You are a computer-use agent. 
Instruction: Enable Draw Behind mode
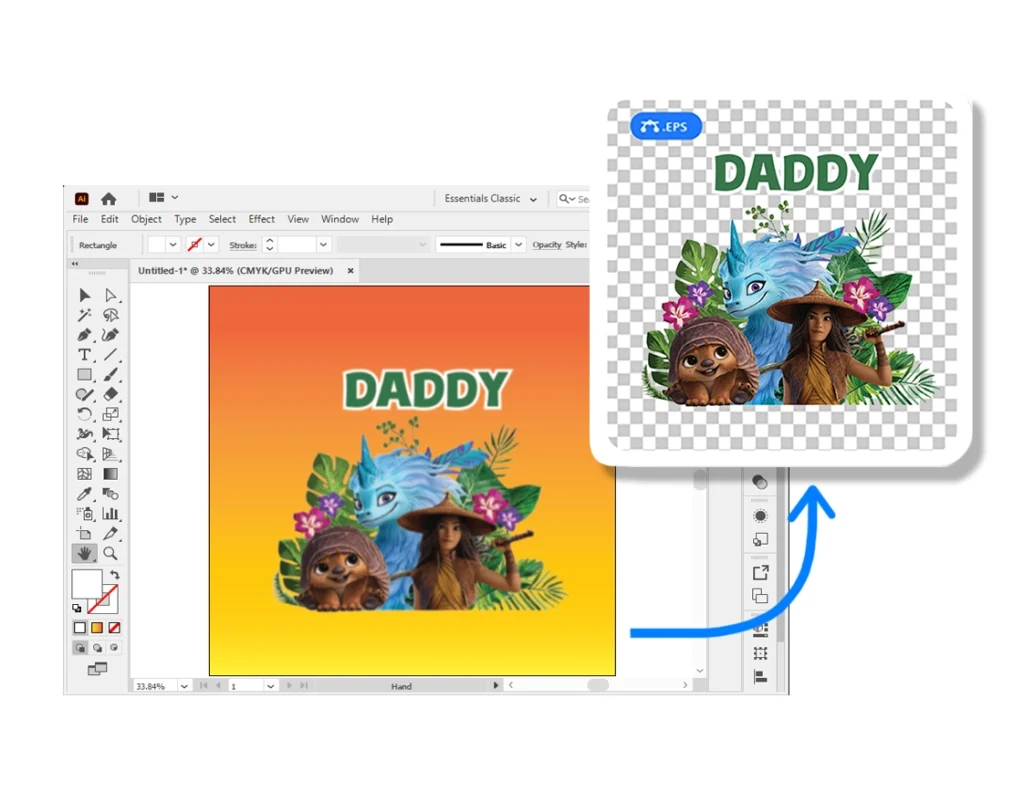coord(97,648)
